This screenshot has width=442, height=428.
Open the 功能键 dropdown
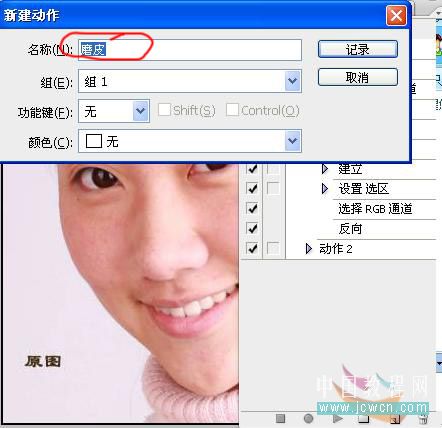(x=114, y=111)
